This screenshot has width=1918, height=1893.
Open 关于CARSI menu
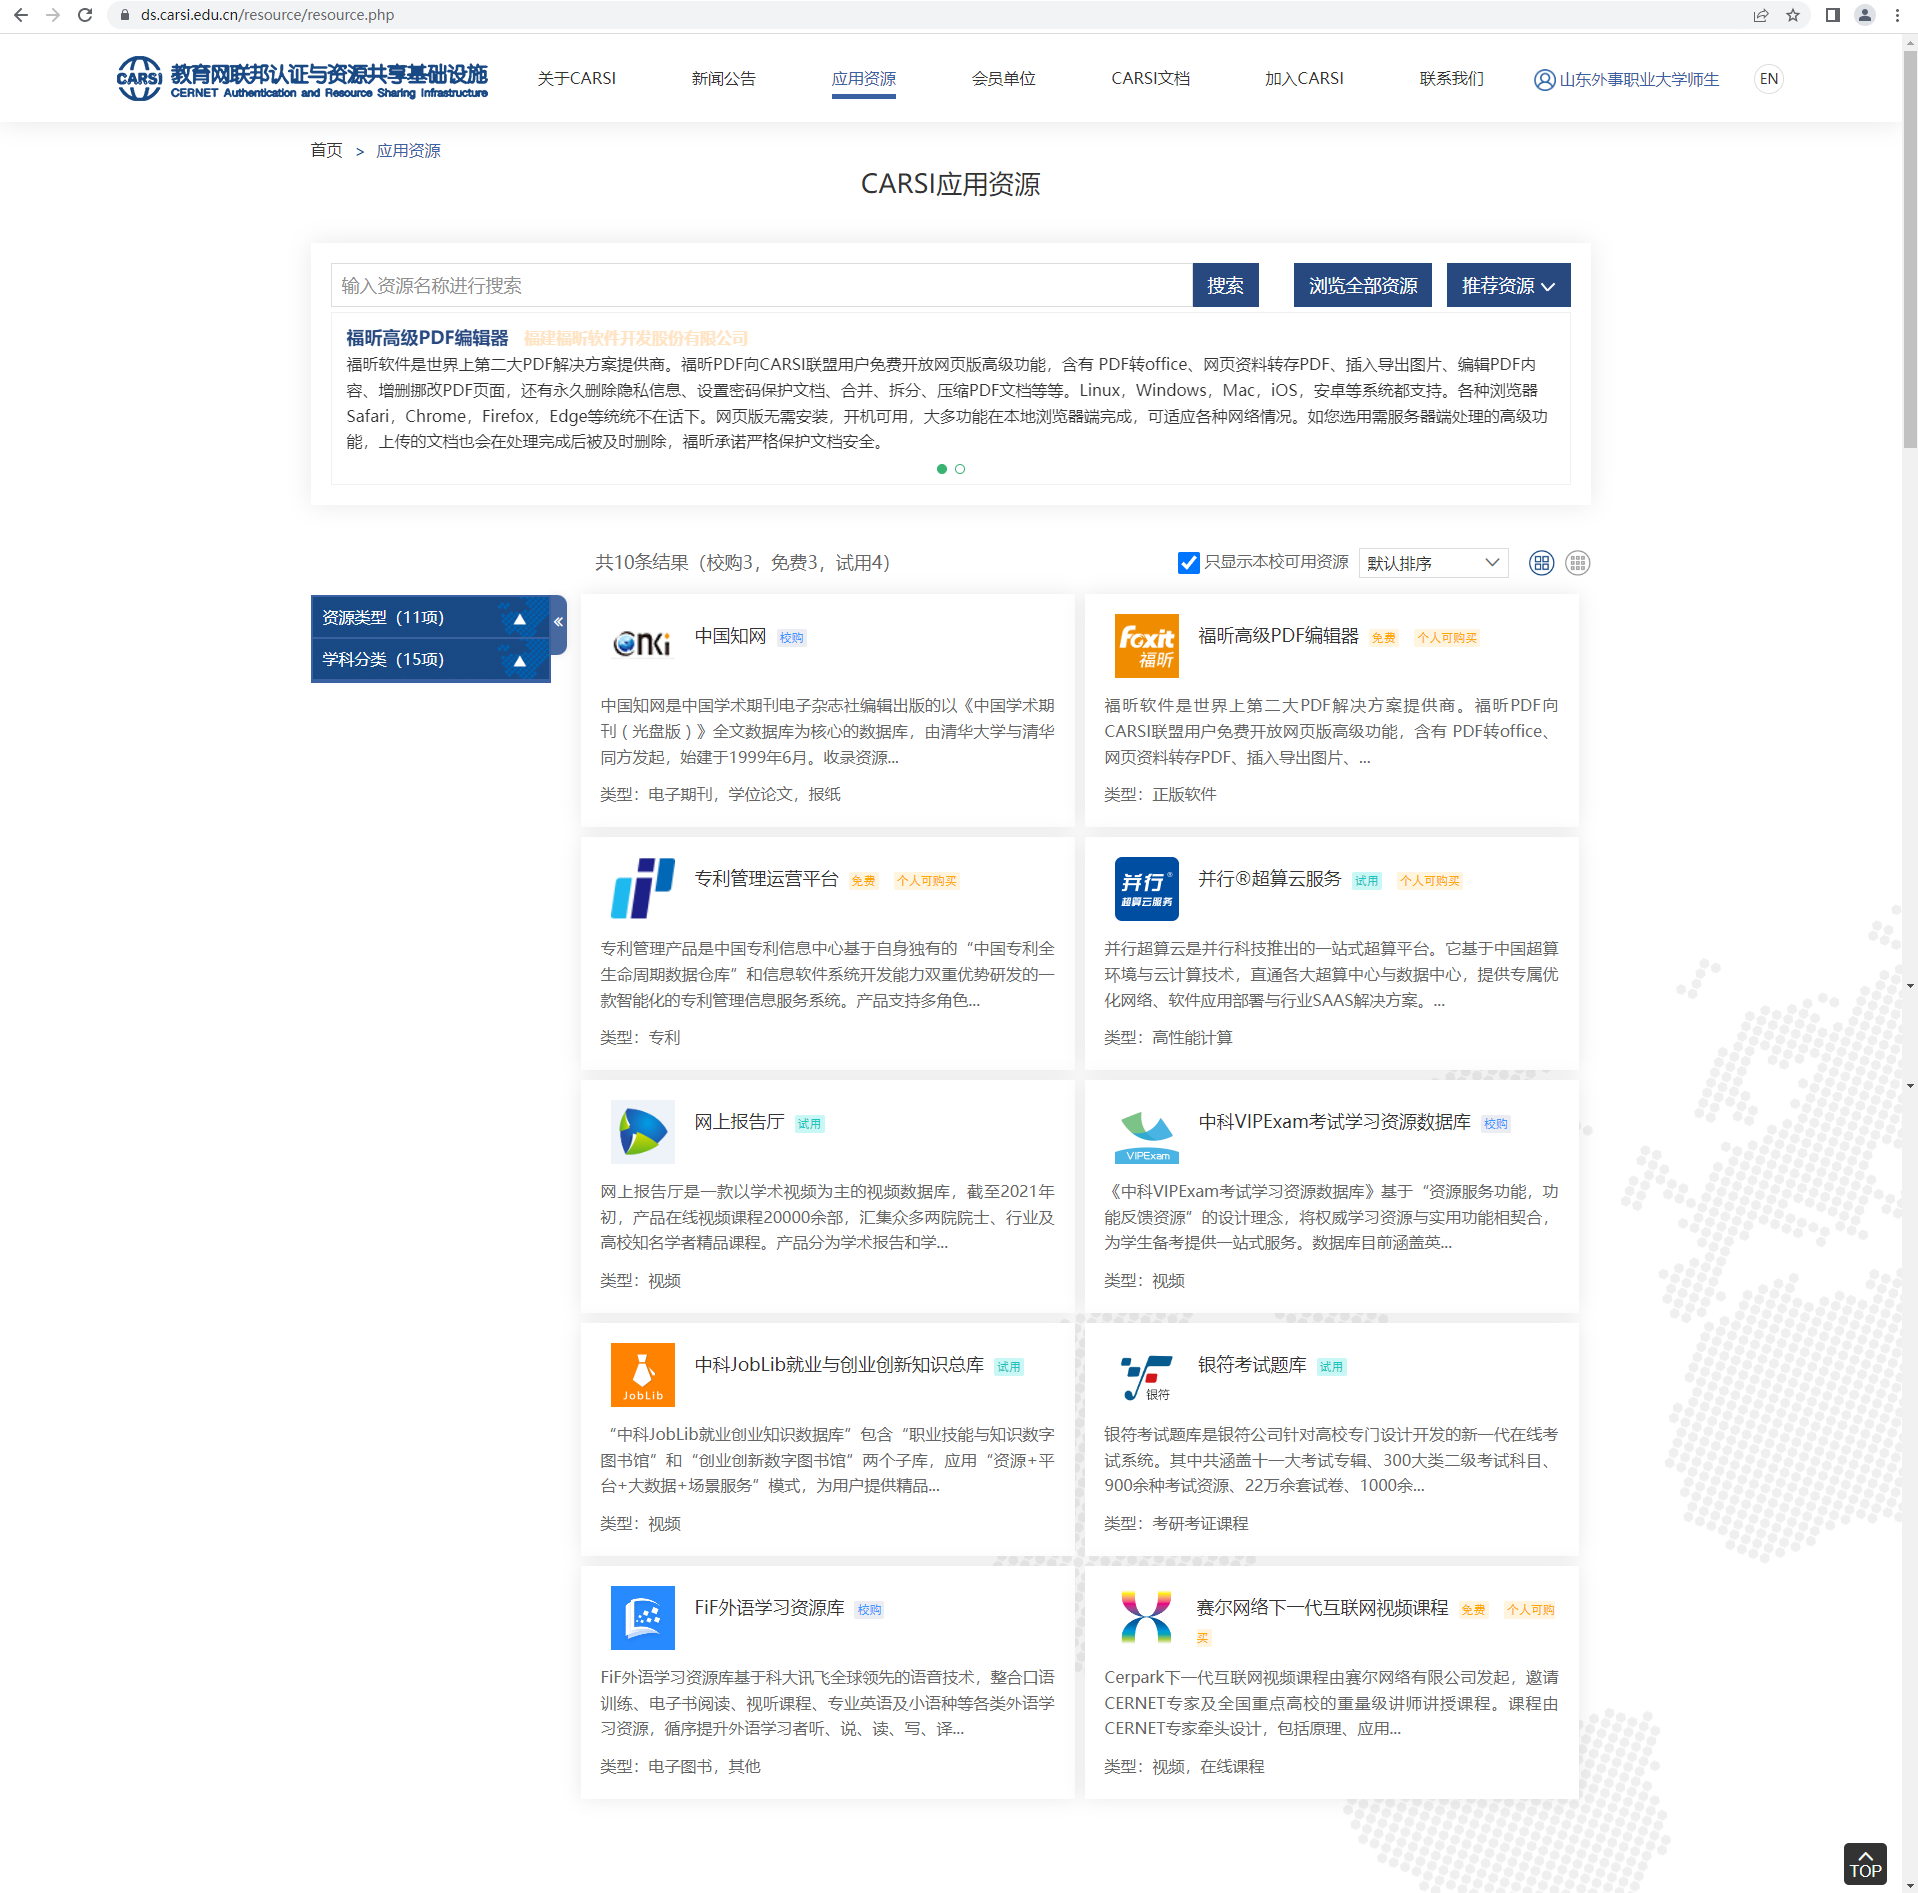point(577,79)
